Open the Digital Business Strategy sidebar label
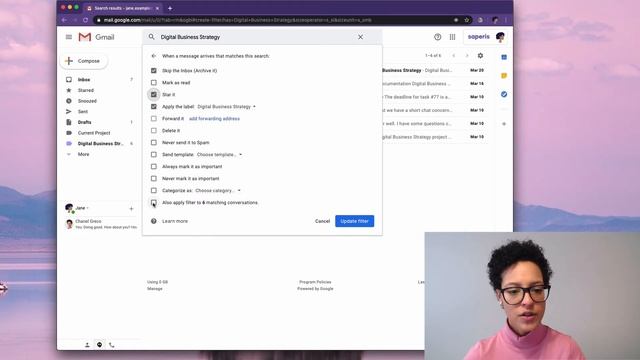Image resolution: width=640 pixels, height=360 pixels. tap(100, 143)
